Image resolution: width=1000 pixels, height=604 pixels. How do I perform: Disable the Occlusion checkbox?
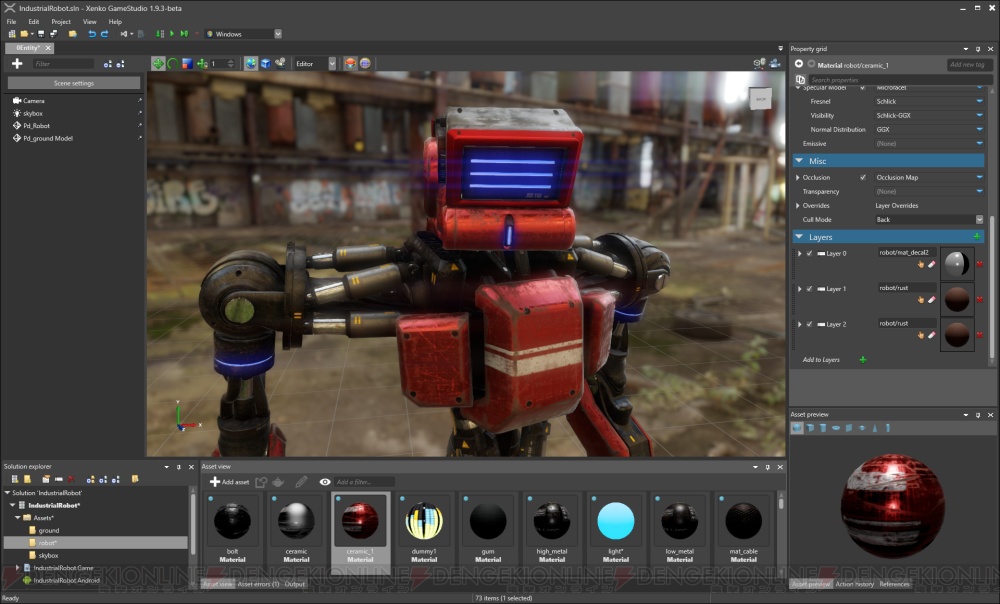[x=863, y=178]
